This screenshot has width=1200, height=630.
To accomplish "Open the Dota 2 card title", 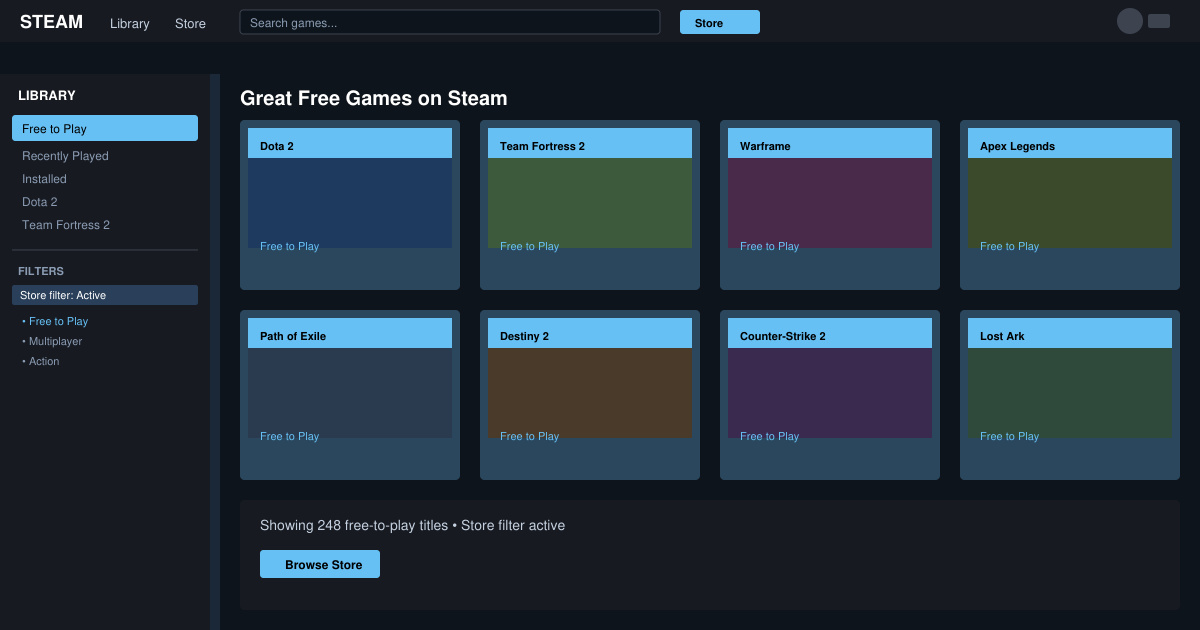I will click(350, 143).
